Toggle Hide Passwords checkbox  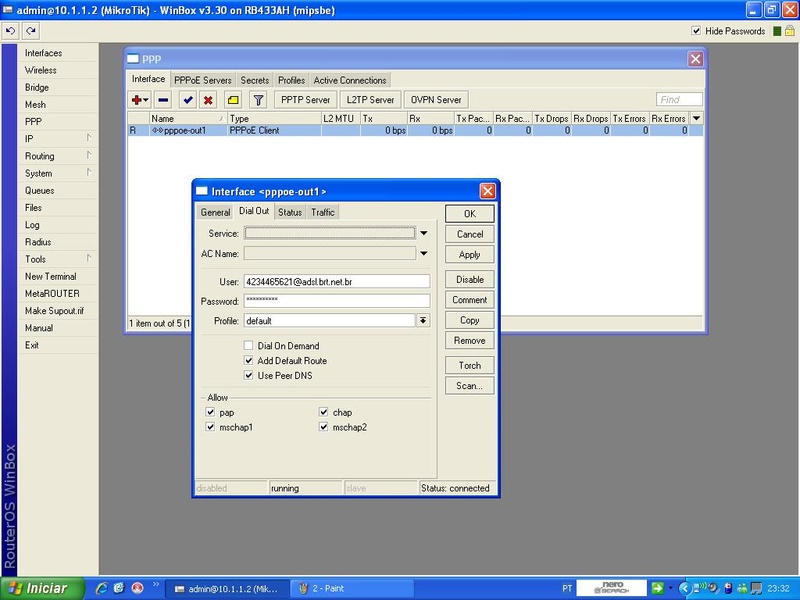point(696,31)
